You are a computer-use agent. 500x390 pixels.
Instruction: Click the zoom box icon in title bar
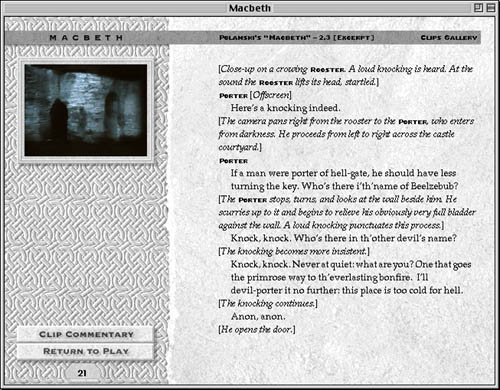point(478,8)
